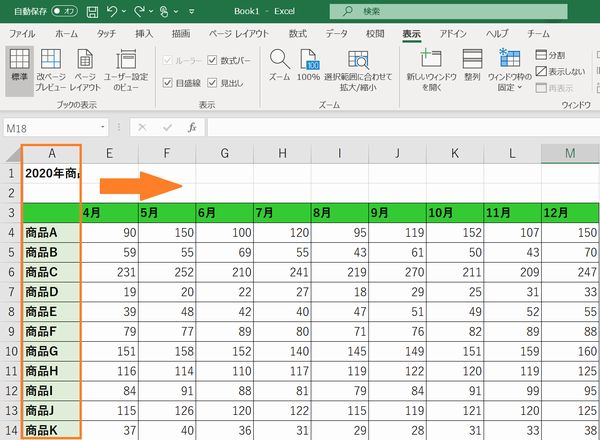The height and width of the screenshot is (440, 600).
Task: Uncheck the 目盛線 gridlines checkbox
Action: point(167,83)
